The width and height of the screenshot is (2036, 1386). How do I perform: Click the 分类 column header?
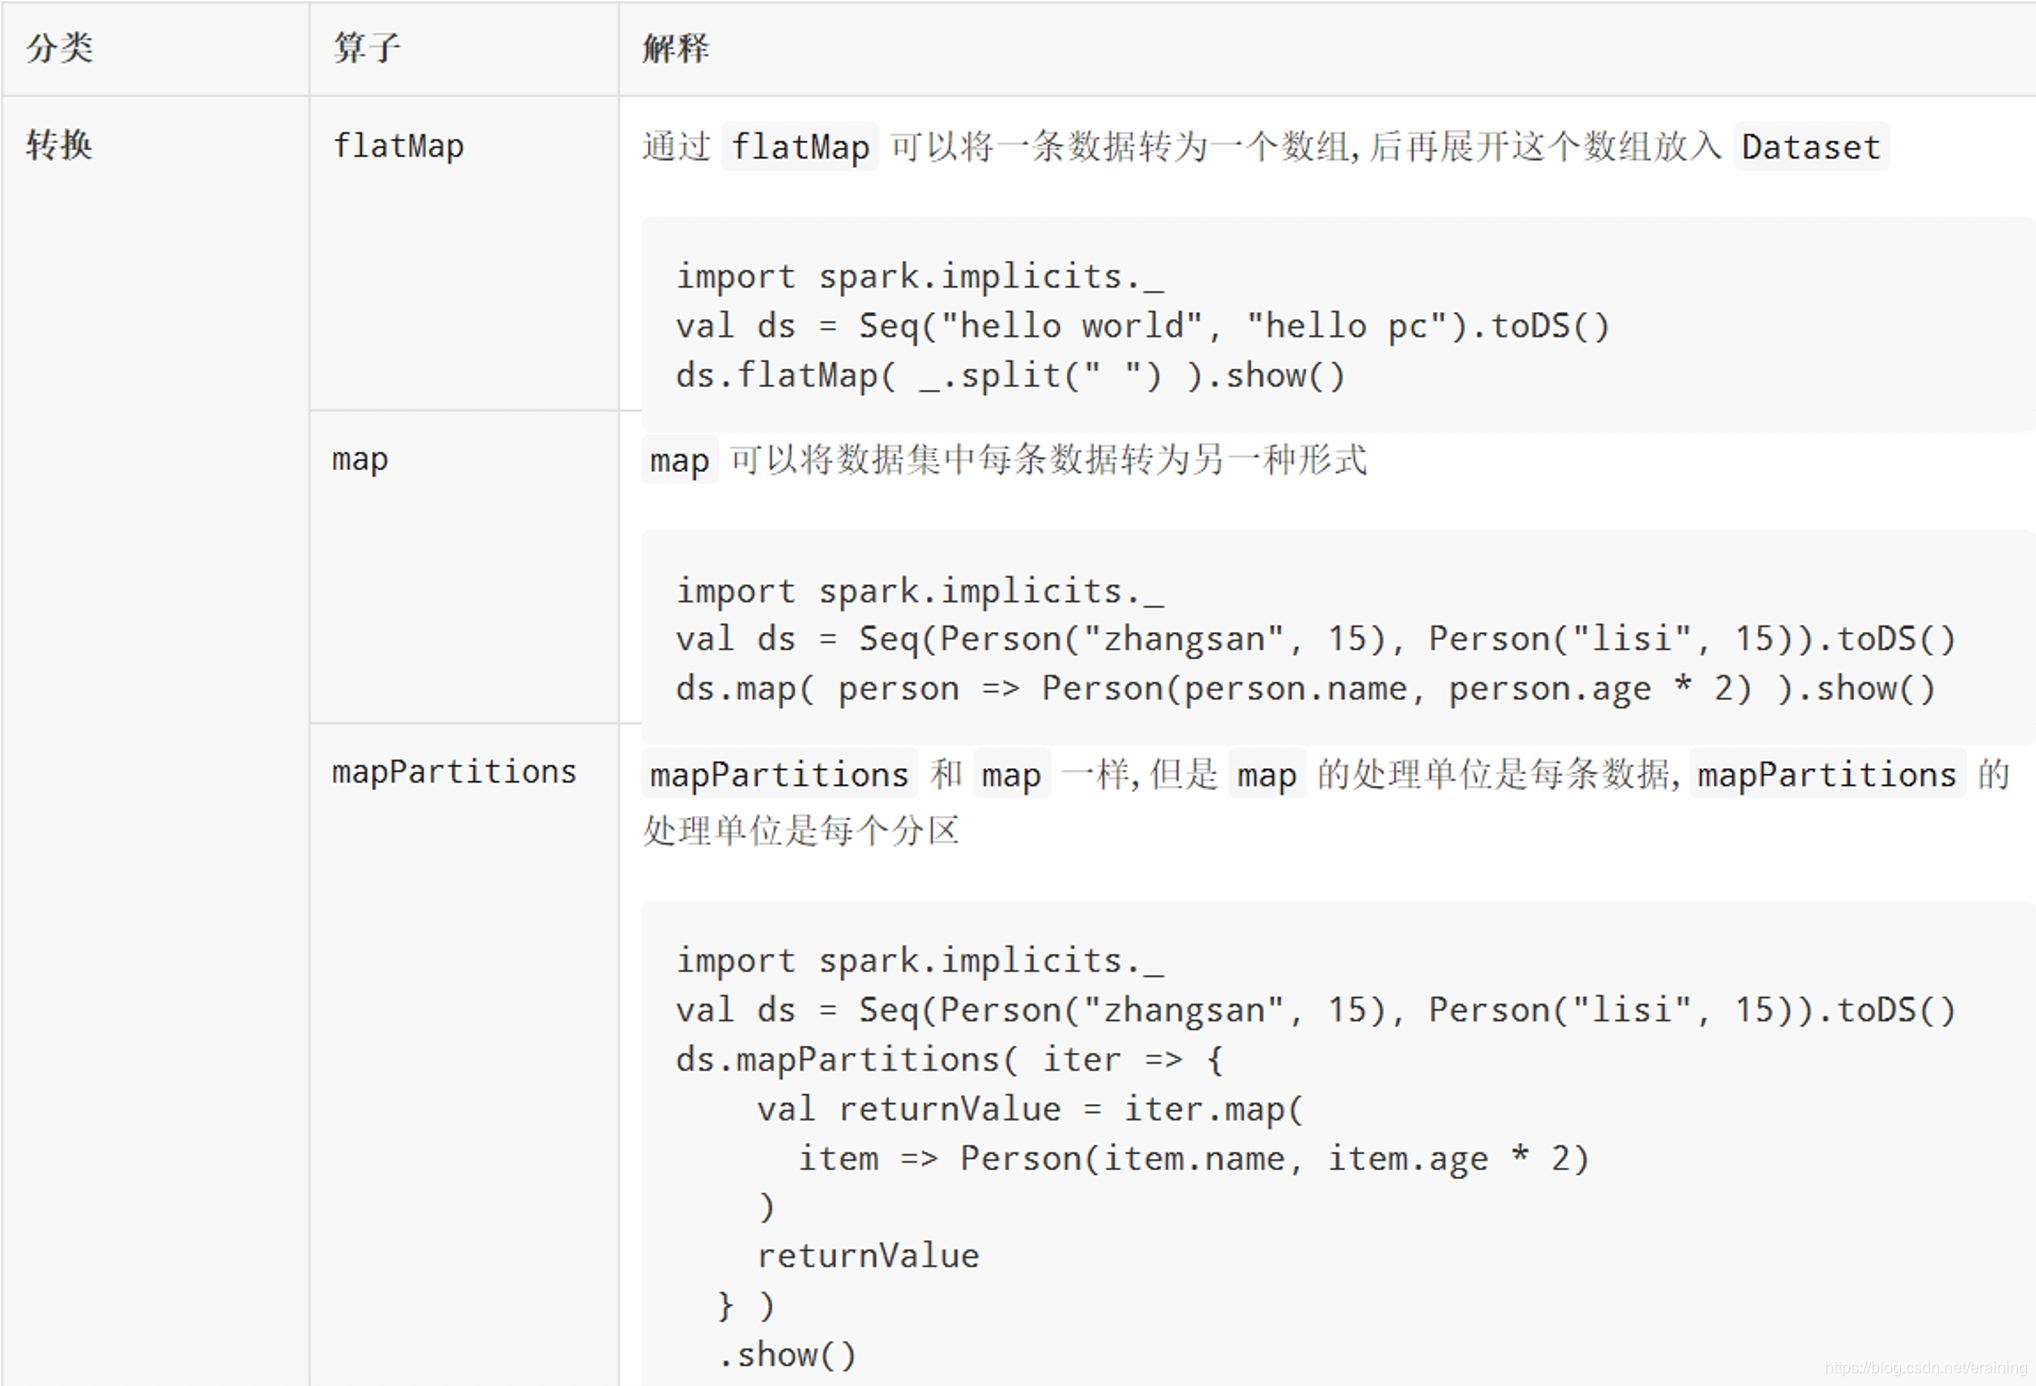click(59, 48)
